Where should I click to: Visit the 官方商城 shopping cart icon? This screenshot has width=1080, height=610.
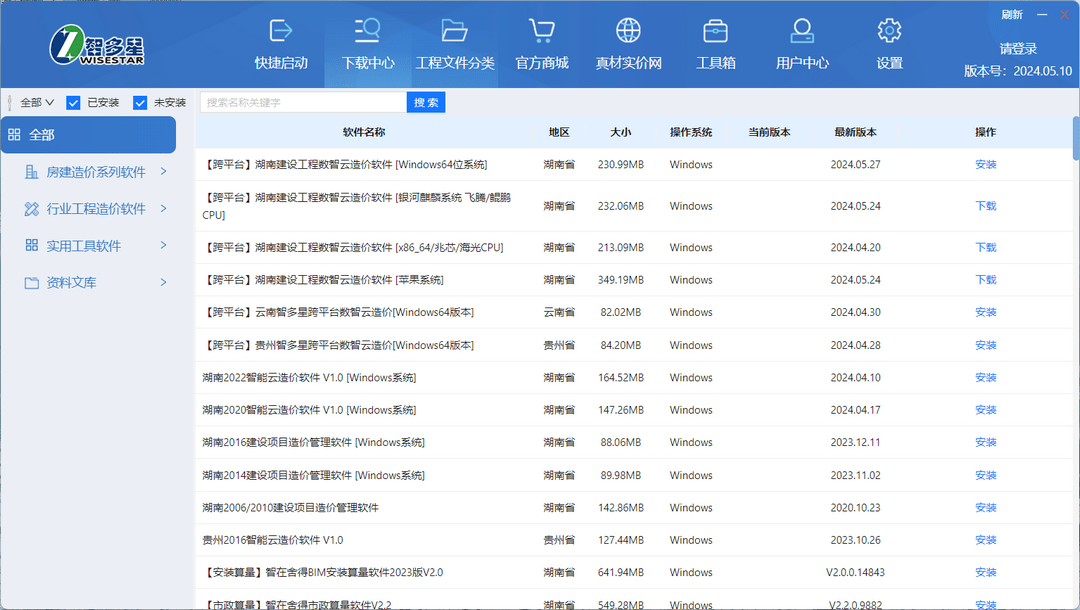[541, 44]
